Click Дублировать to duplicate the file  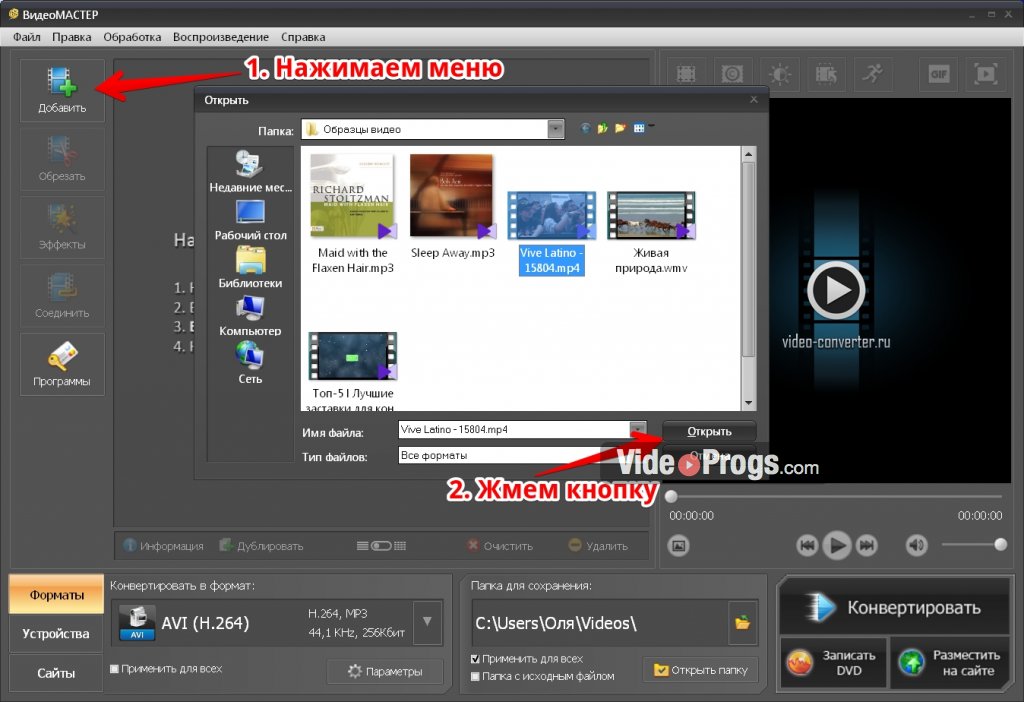click(x=262, y=546)
